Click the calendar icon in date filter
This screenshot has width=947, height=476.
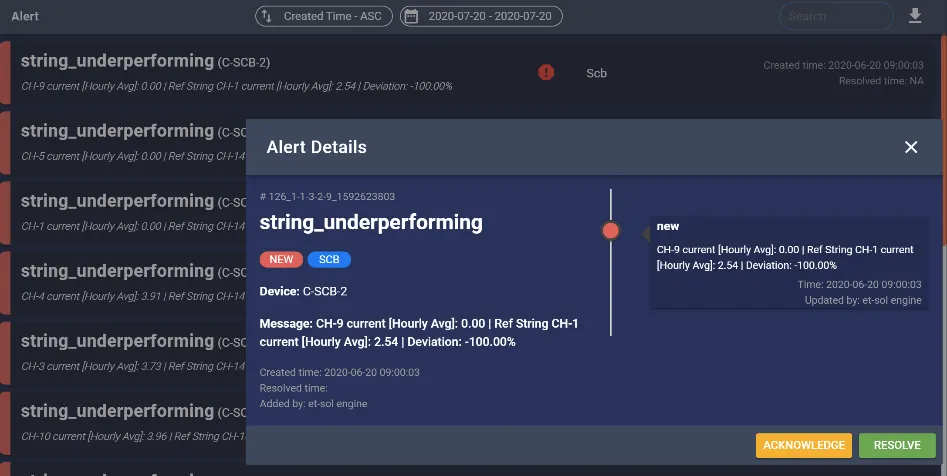pyautogui.click(x=411, y=16)
